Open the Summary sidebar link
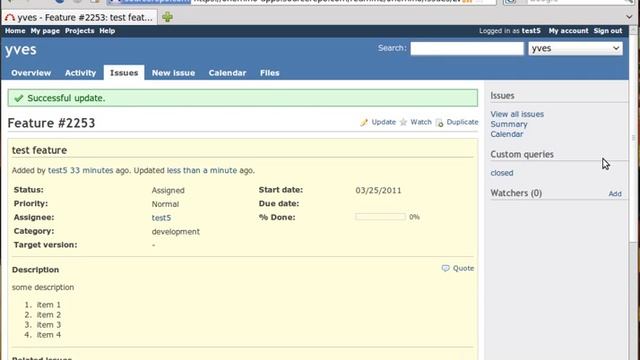The height and width of the screenshot is (360, 640). pos(509,124)
